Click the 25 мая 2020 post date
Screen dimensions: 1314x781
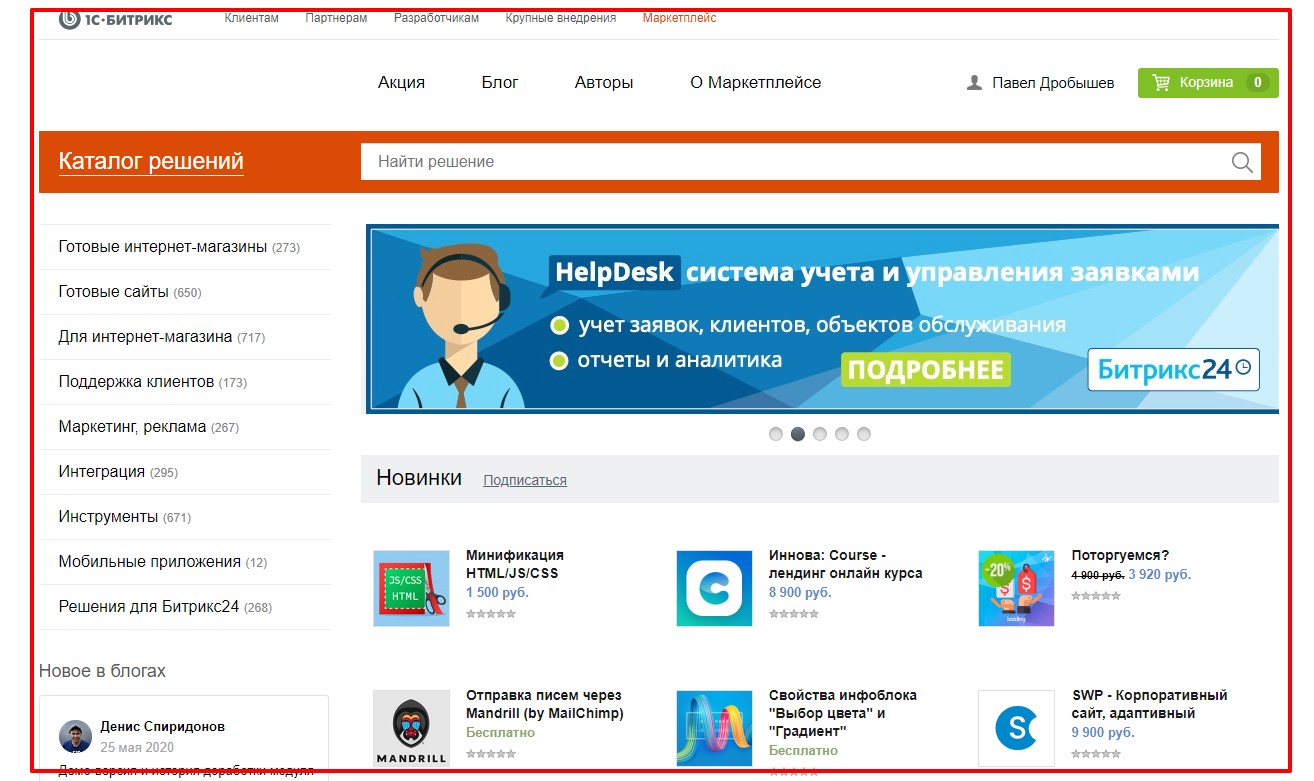tap(137, 747)
